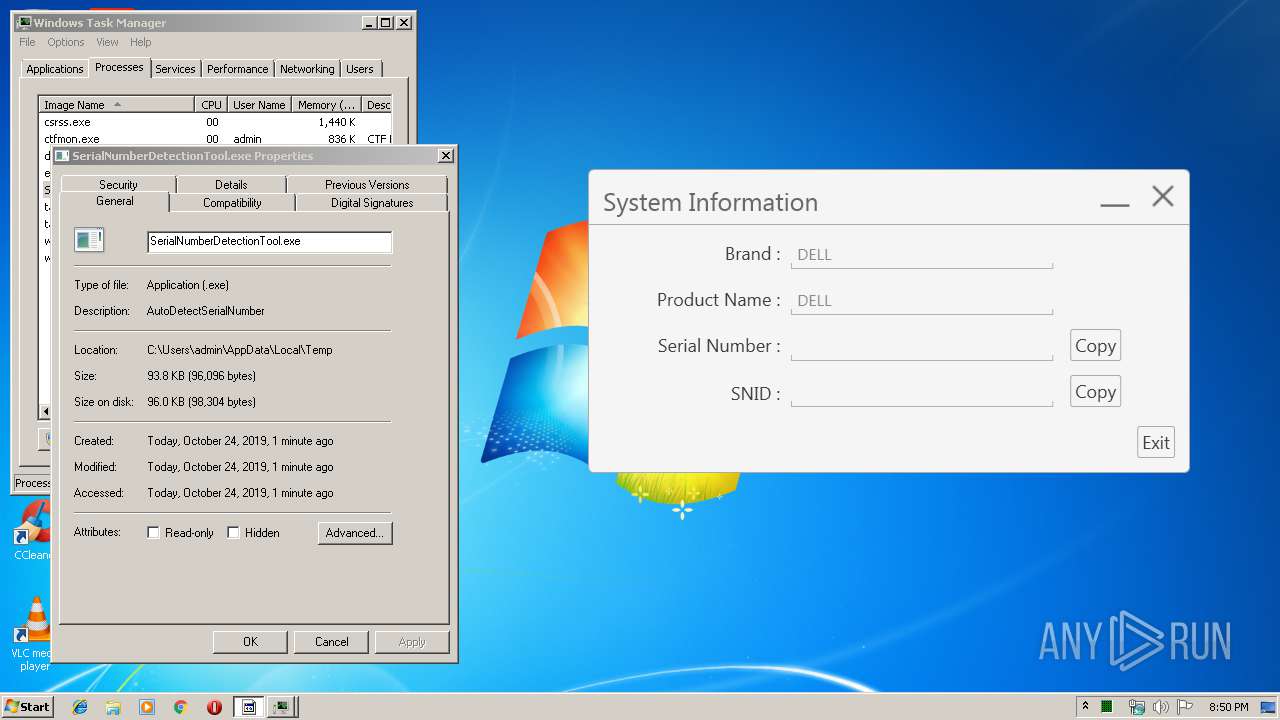Sort processes by CPU column

coord(210,105)
